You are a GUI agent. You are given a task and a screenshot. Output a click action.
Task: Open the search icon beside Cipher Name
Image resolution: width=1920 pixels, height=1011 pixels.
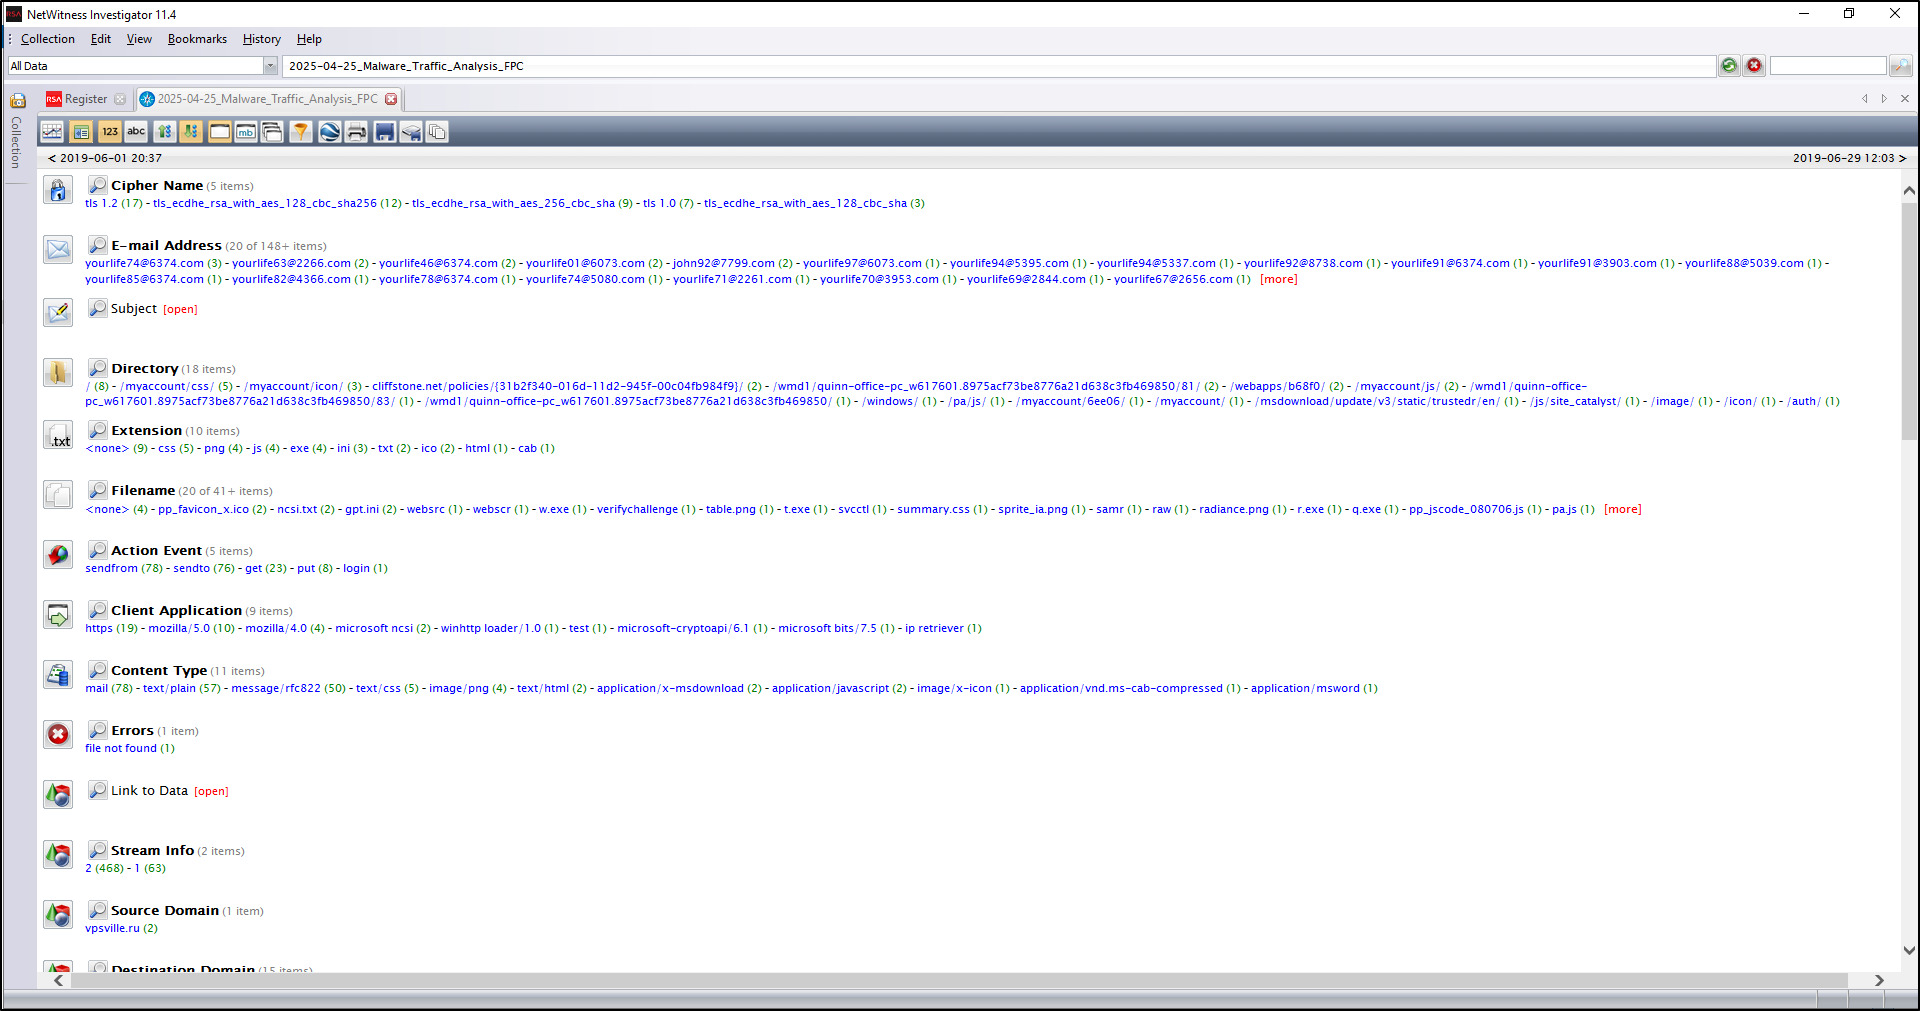pyautogui.click(x=98, y=185)
